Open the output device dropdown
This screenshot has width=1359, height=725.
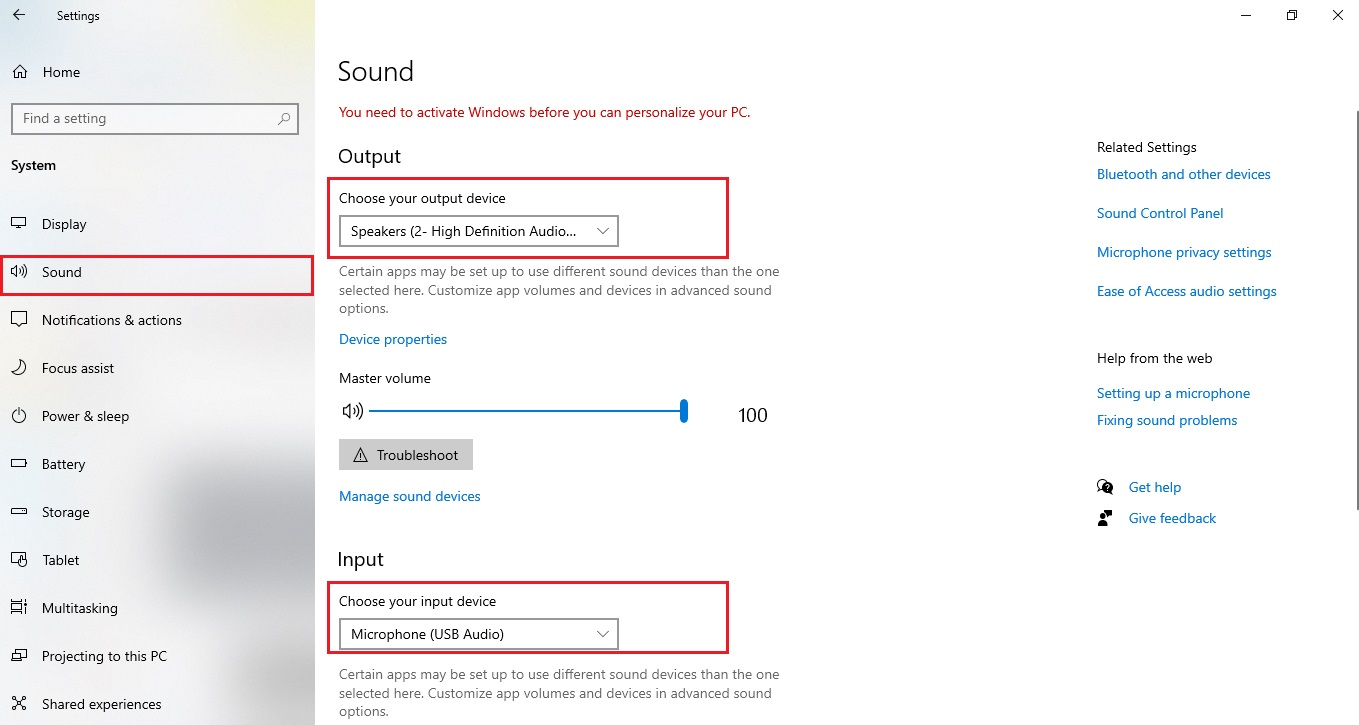click(x=479, y=231)
